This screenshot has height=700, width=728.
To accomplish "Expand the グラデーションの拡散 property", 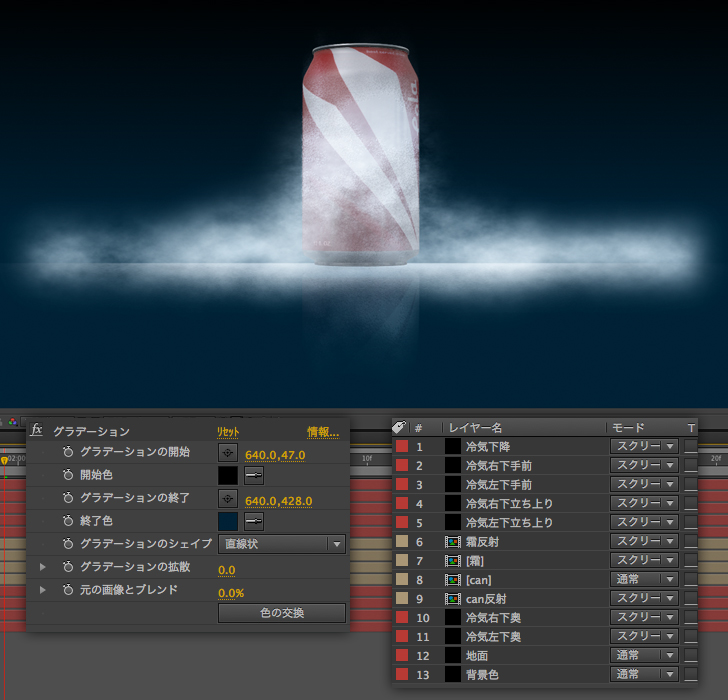I will coord(43,567).
